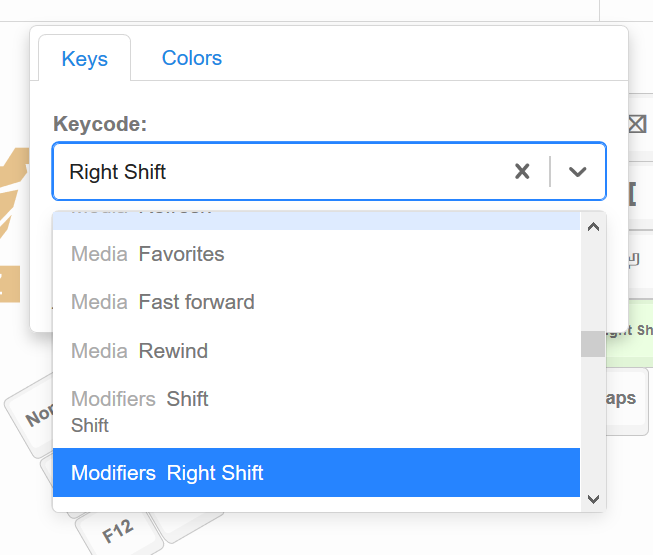Select the Keys tab
Viewport: 653px width, 555px height.
point(85,59)
